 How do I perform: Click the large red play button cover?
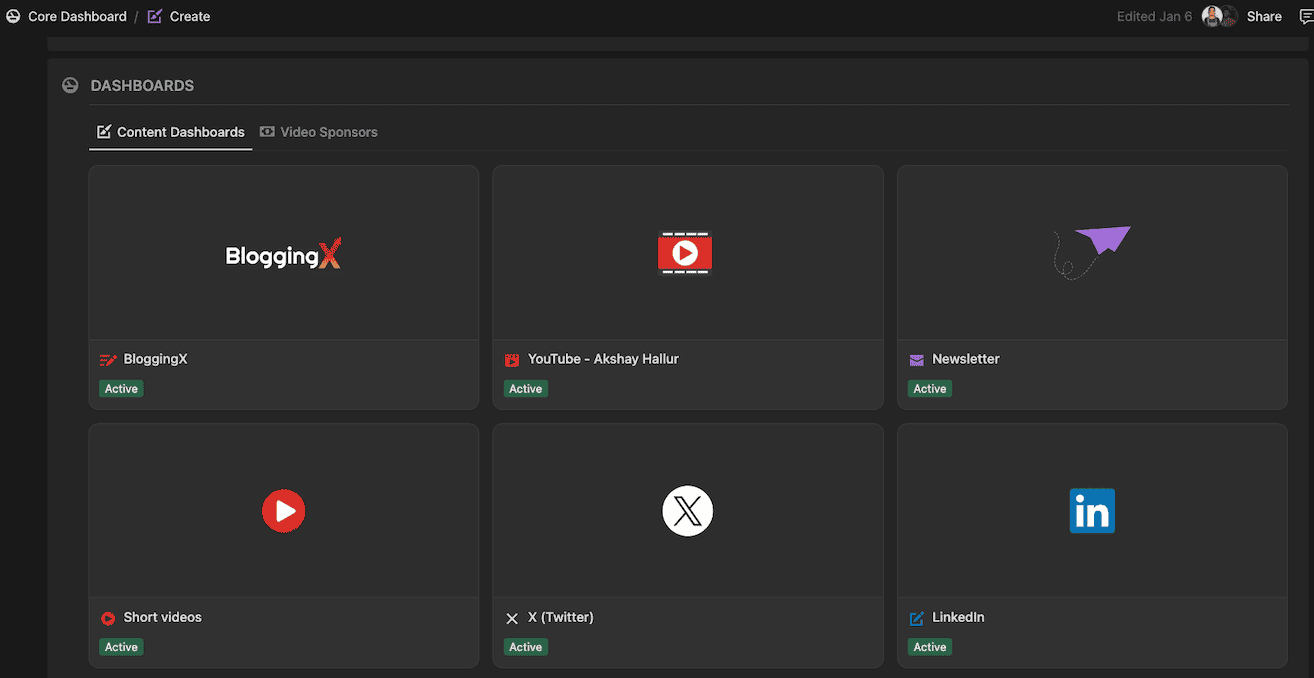coord(284,511)
